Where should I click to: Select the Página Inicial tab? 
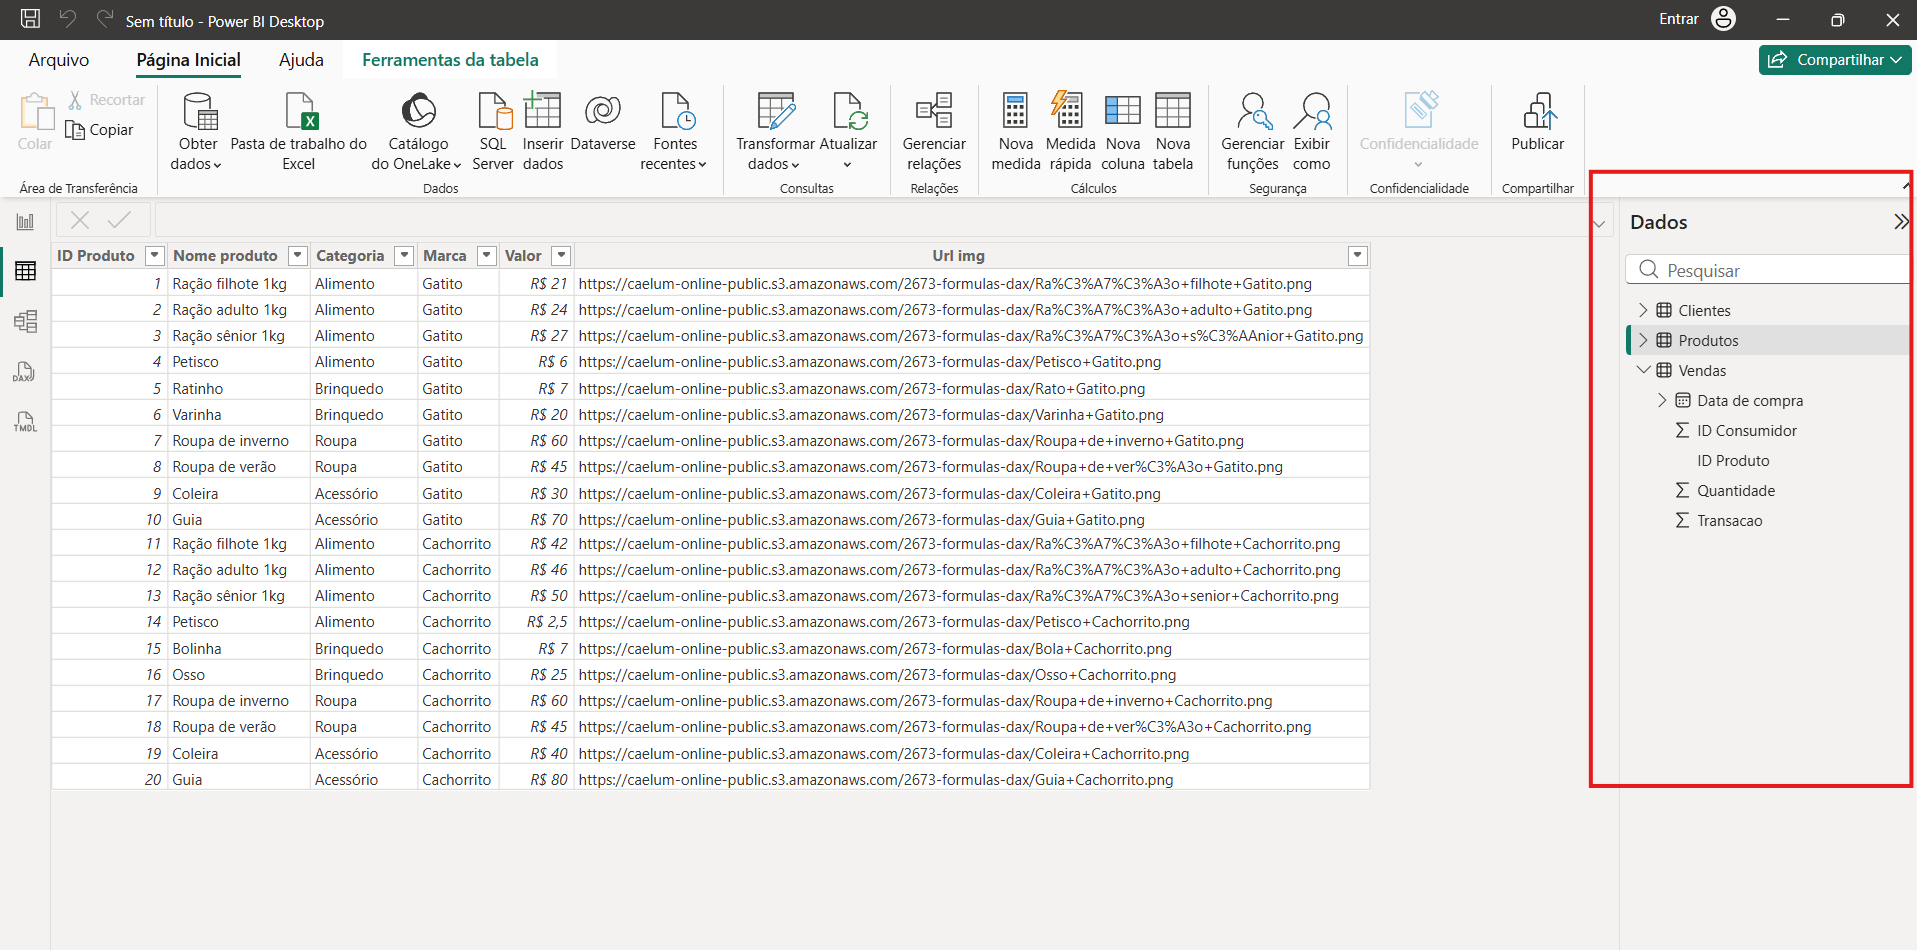coord(188,60)
